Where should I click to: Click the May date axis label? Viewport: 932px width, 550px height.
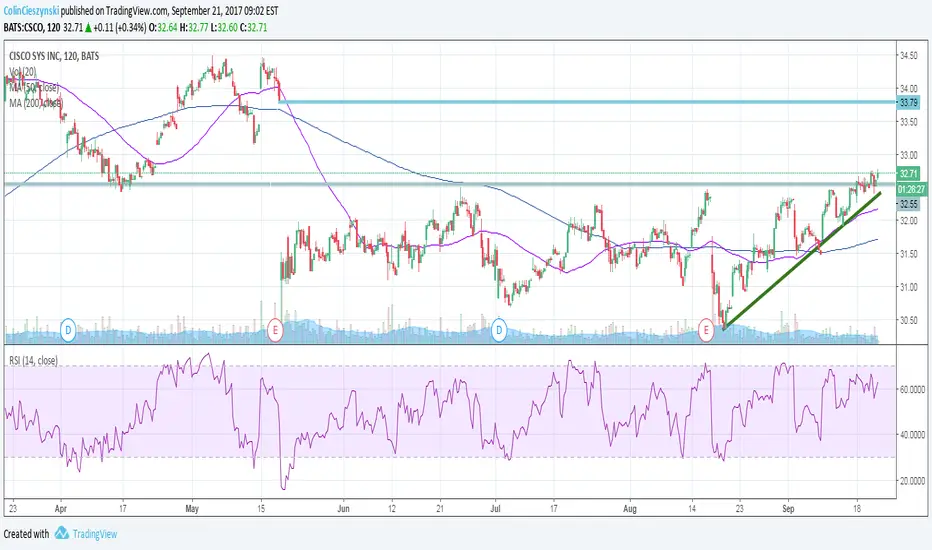191,509
